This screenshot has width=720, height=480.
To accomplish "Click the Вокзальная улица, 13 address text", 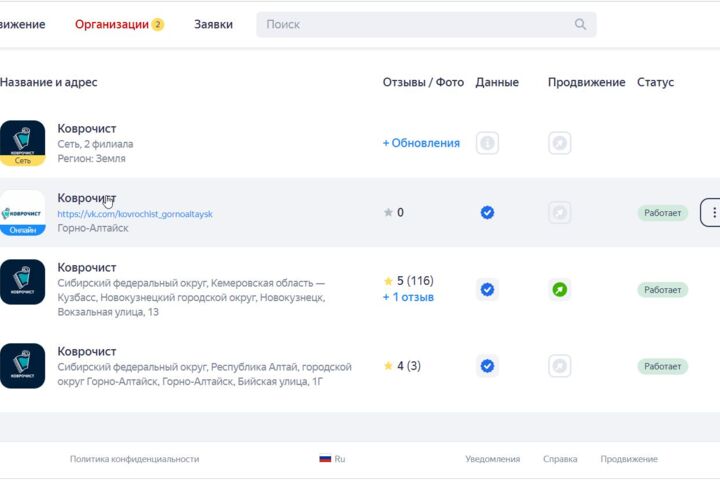I will click(x=108, y=312).
